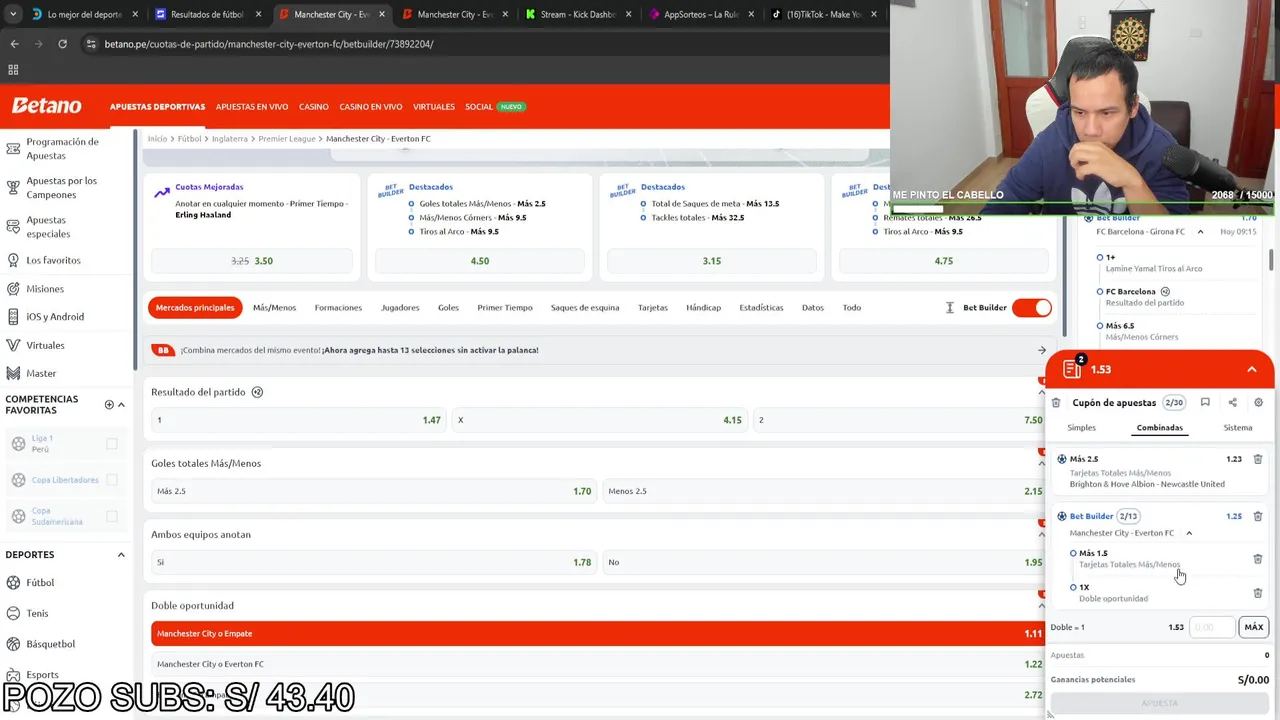Screen dimensions: 1280x720
Task: Switch to the Más/Menos market tab
Action: [274, 307]
